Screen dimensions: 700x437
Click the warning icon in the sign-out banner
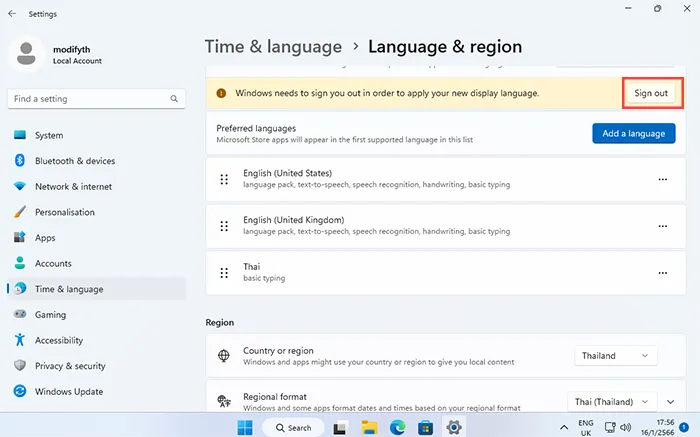click(221, 93)
